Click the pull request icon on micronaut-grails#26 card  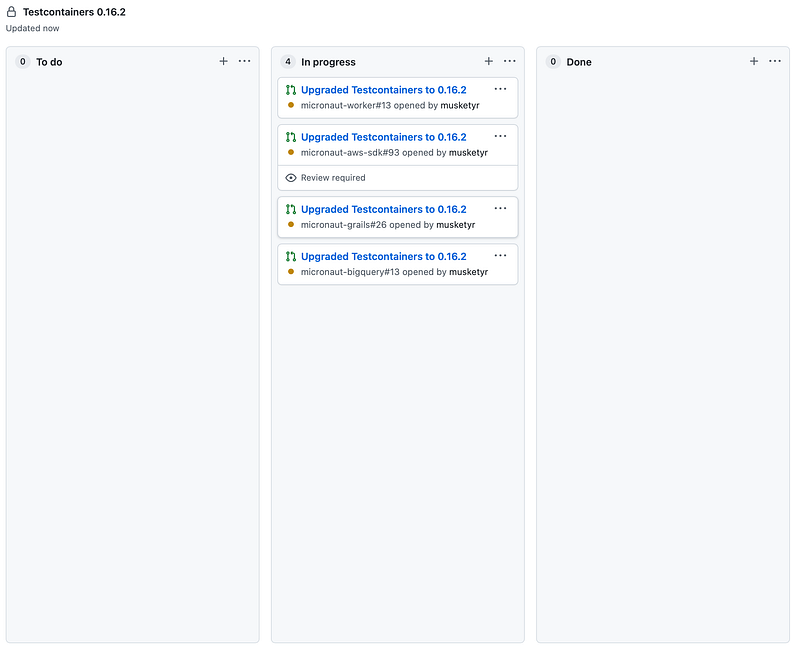[291, 209]
